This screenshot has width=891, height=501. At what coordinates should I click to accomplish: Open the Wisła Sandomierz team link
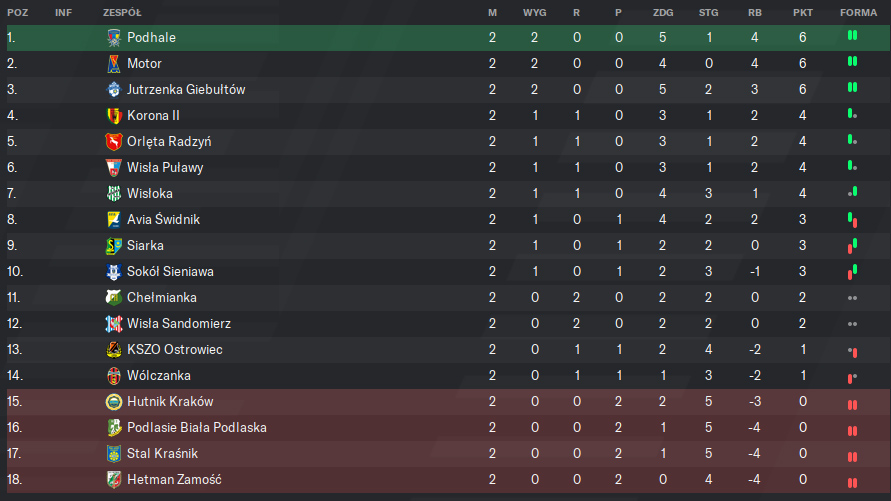(179, 323)
